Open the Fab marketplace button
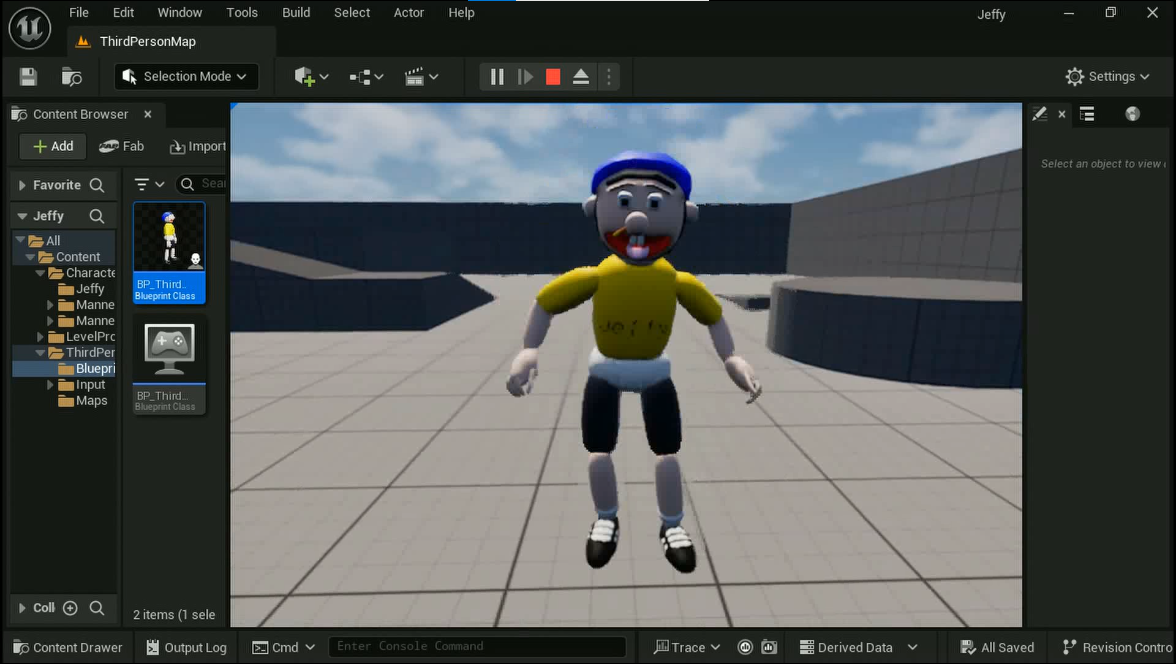Viewport: 1176px width, 664px height. pos(122,146)
